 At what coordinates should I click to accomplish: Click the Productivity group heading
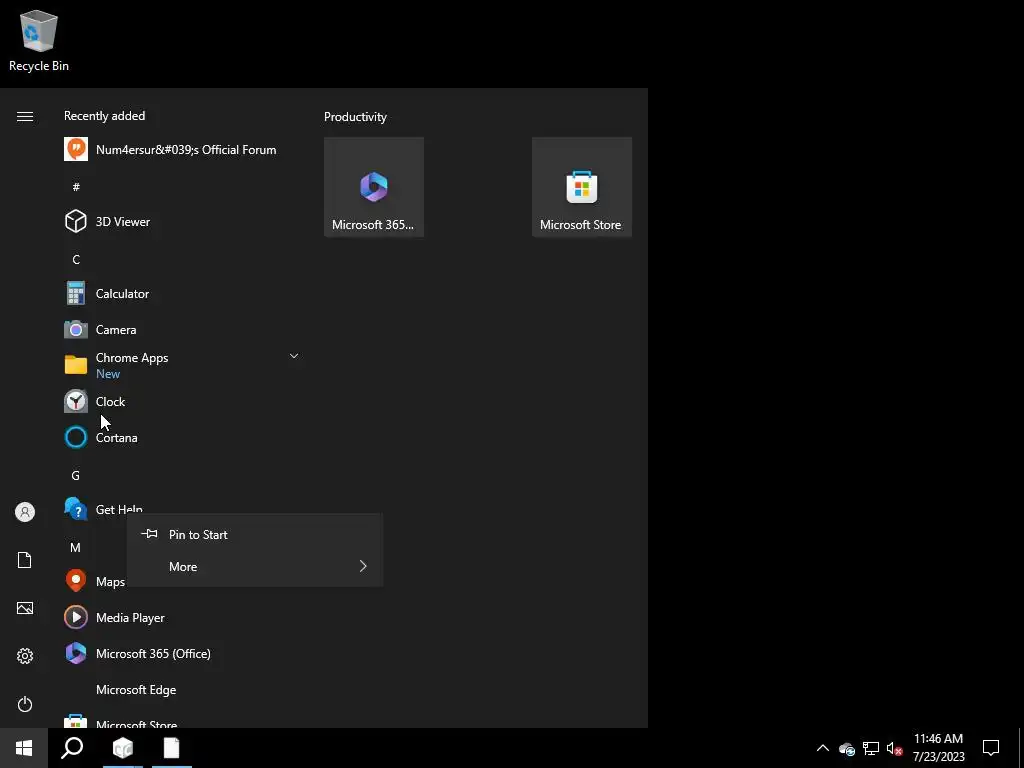click(355, 117)
